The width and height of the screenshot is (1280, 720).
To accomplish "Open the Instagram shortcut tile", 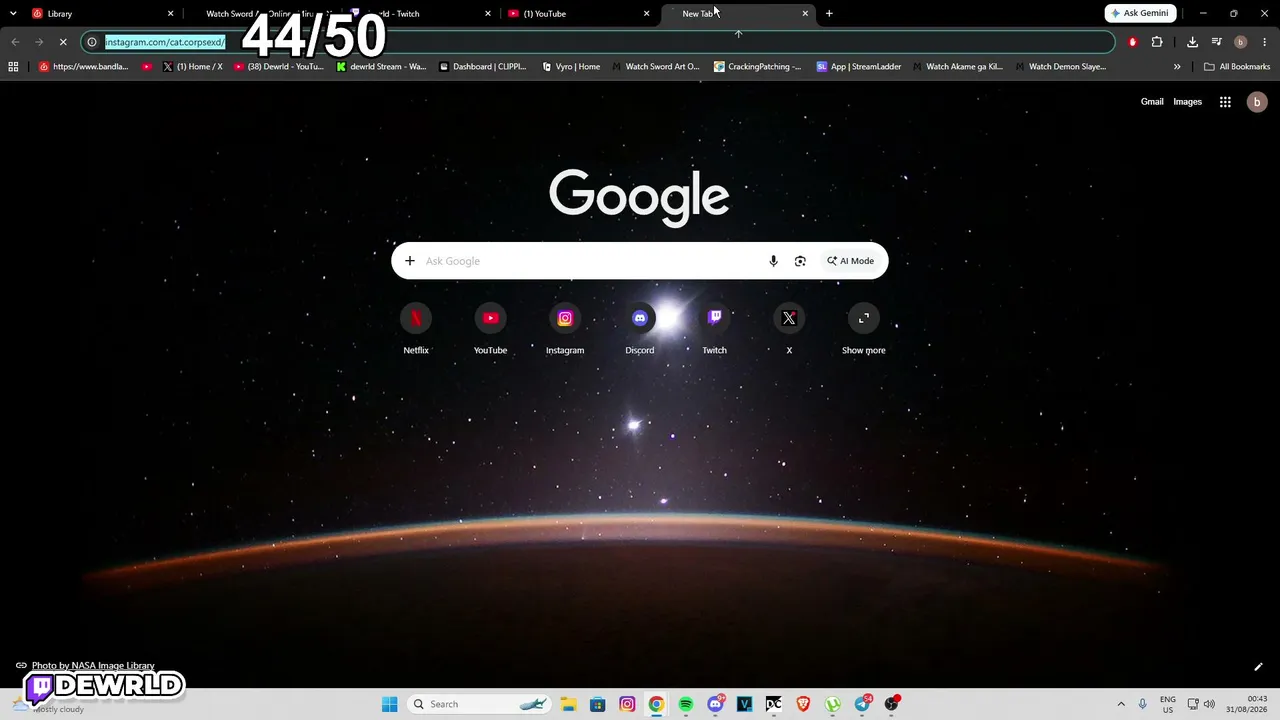I will (565, 328).
